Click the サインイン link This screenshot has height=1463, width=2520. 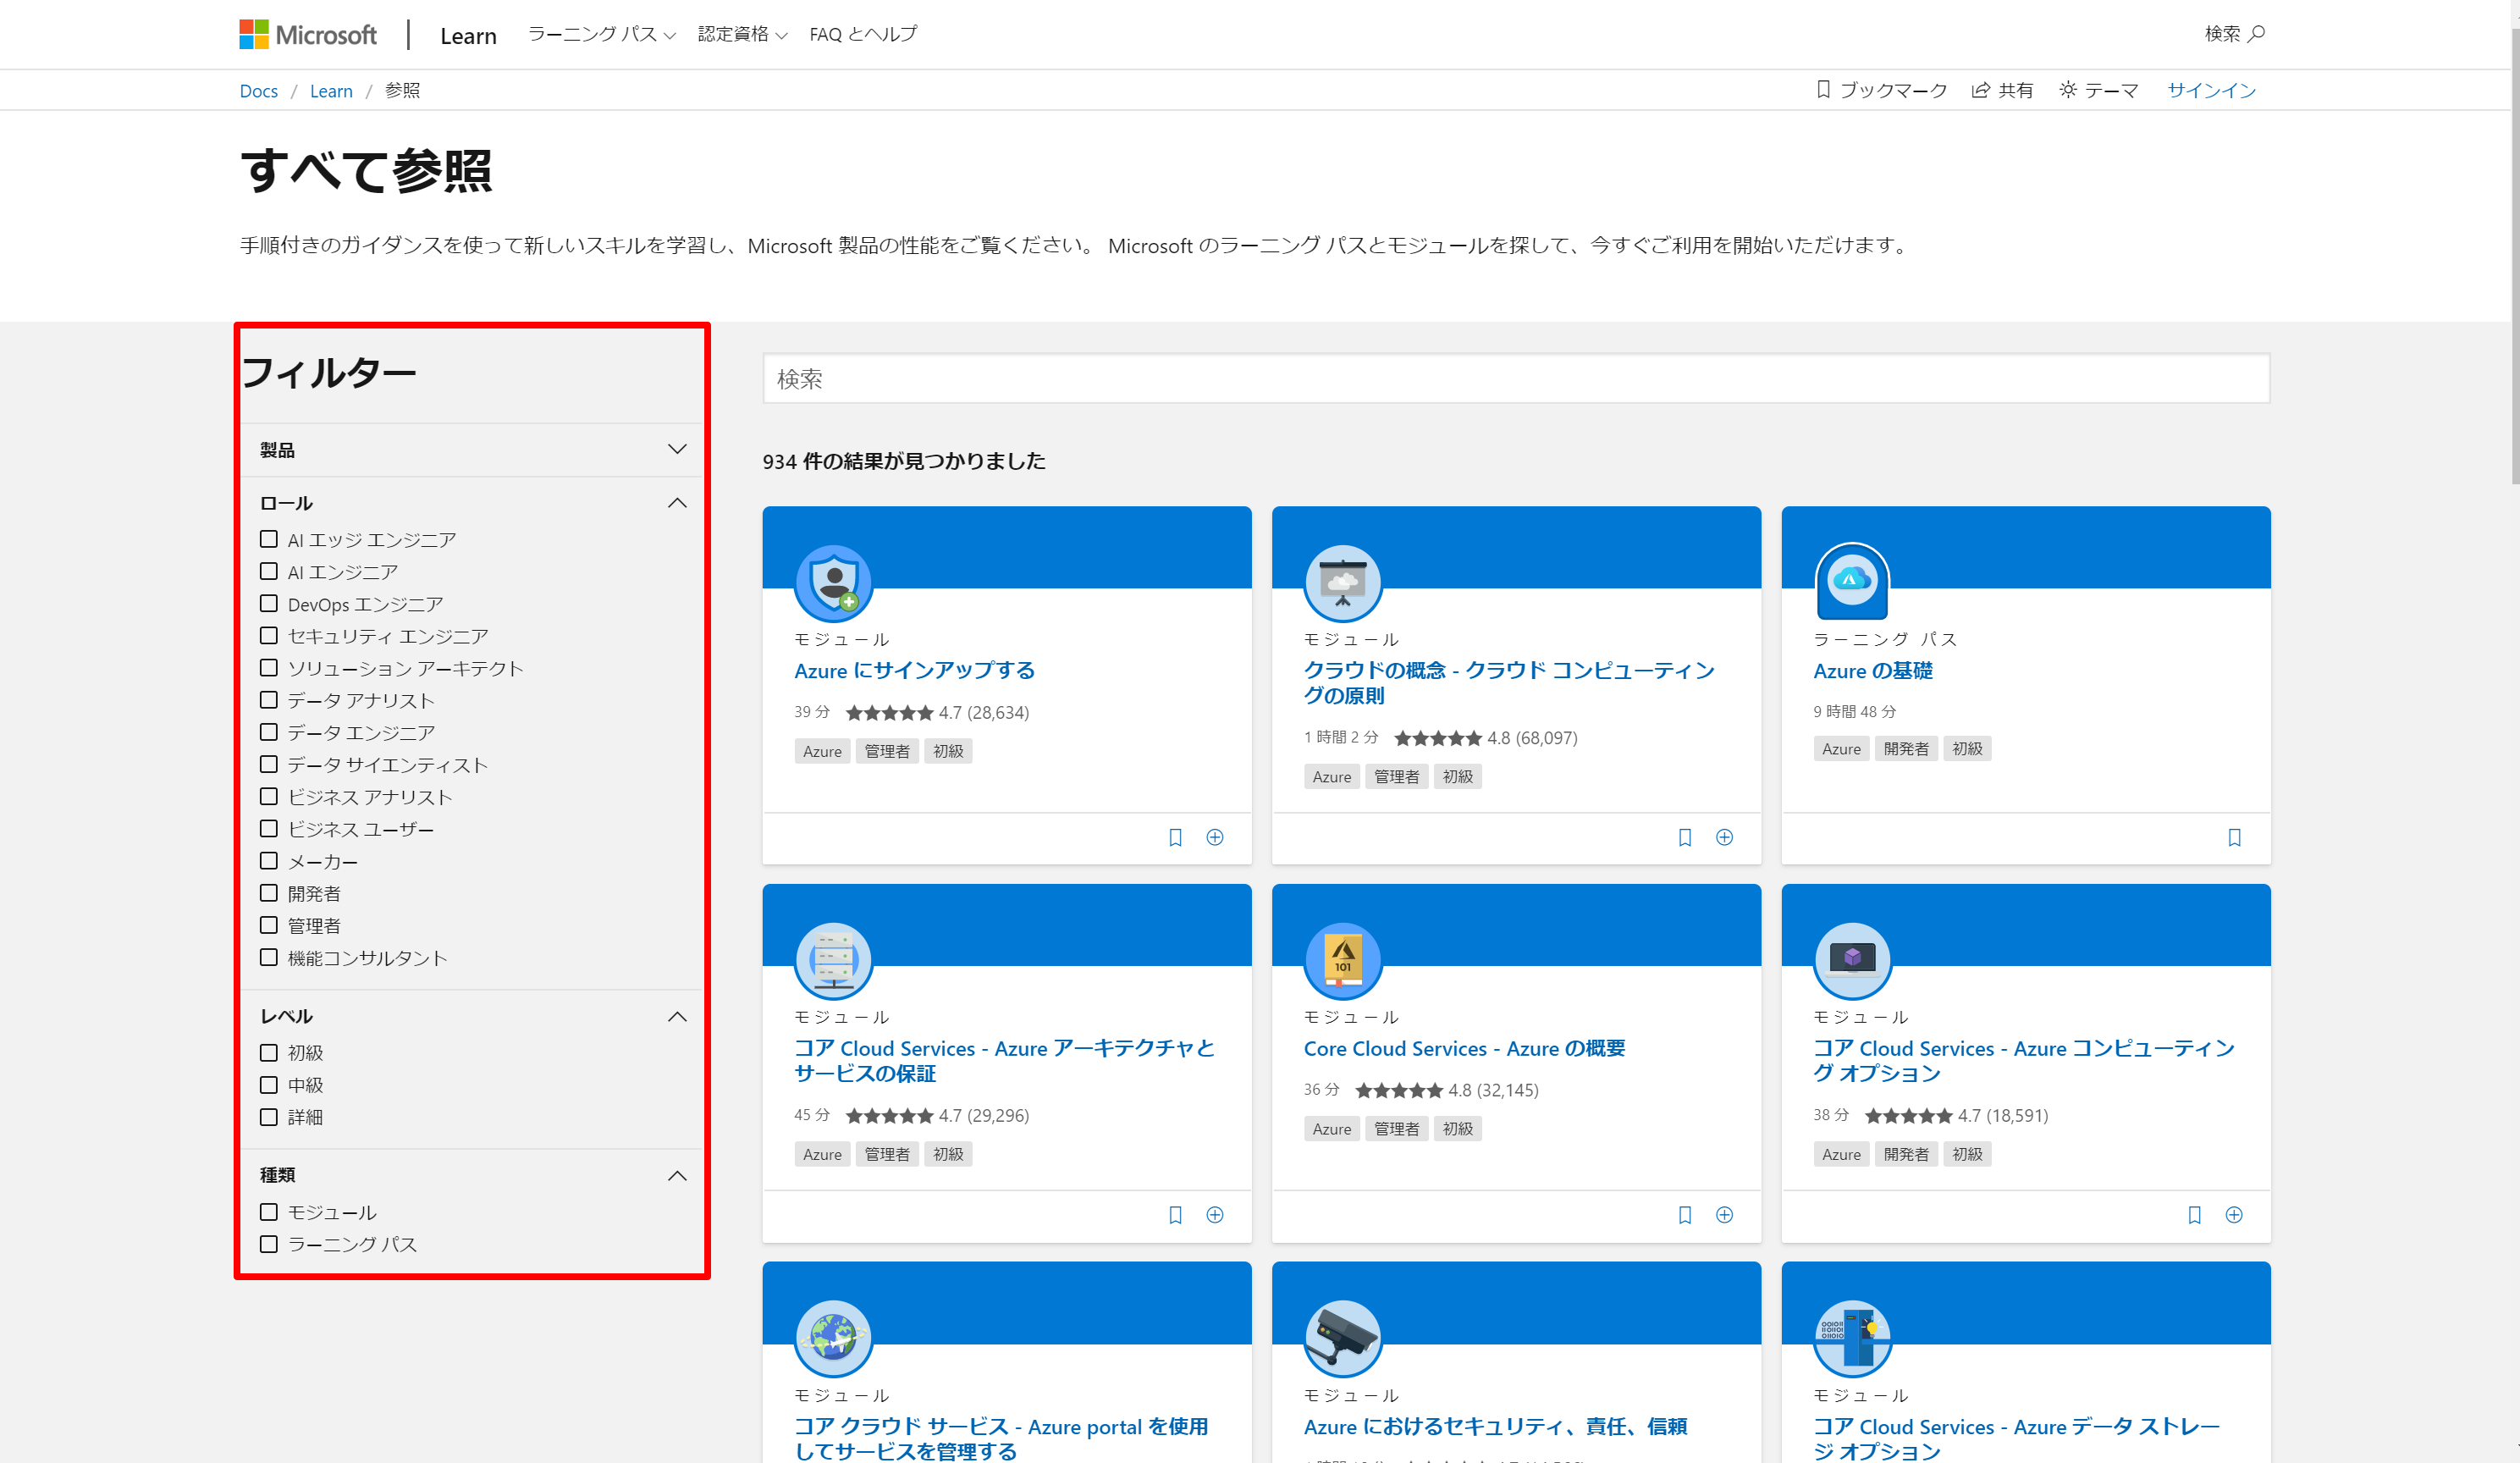[2211, 91]
